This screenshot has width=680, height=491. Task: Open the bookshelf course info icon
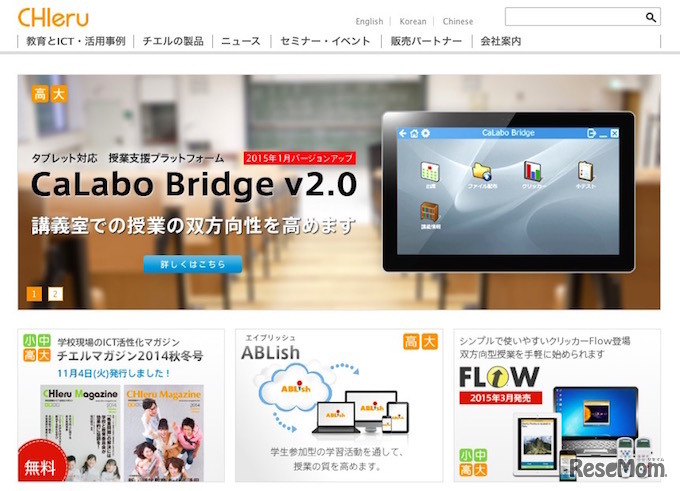(430, 213)
